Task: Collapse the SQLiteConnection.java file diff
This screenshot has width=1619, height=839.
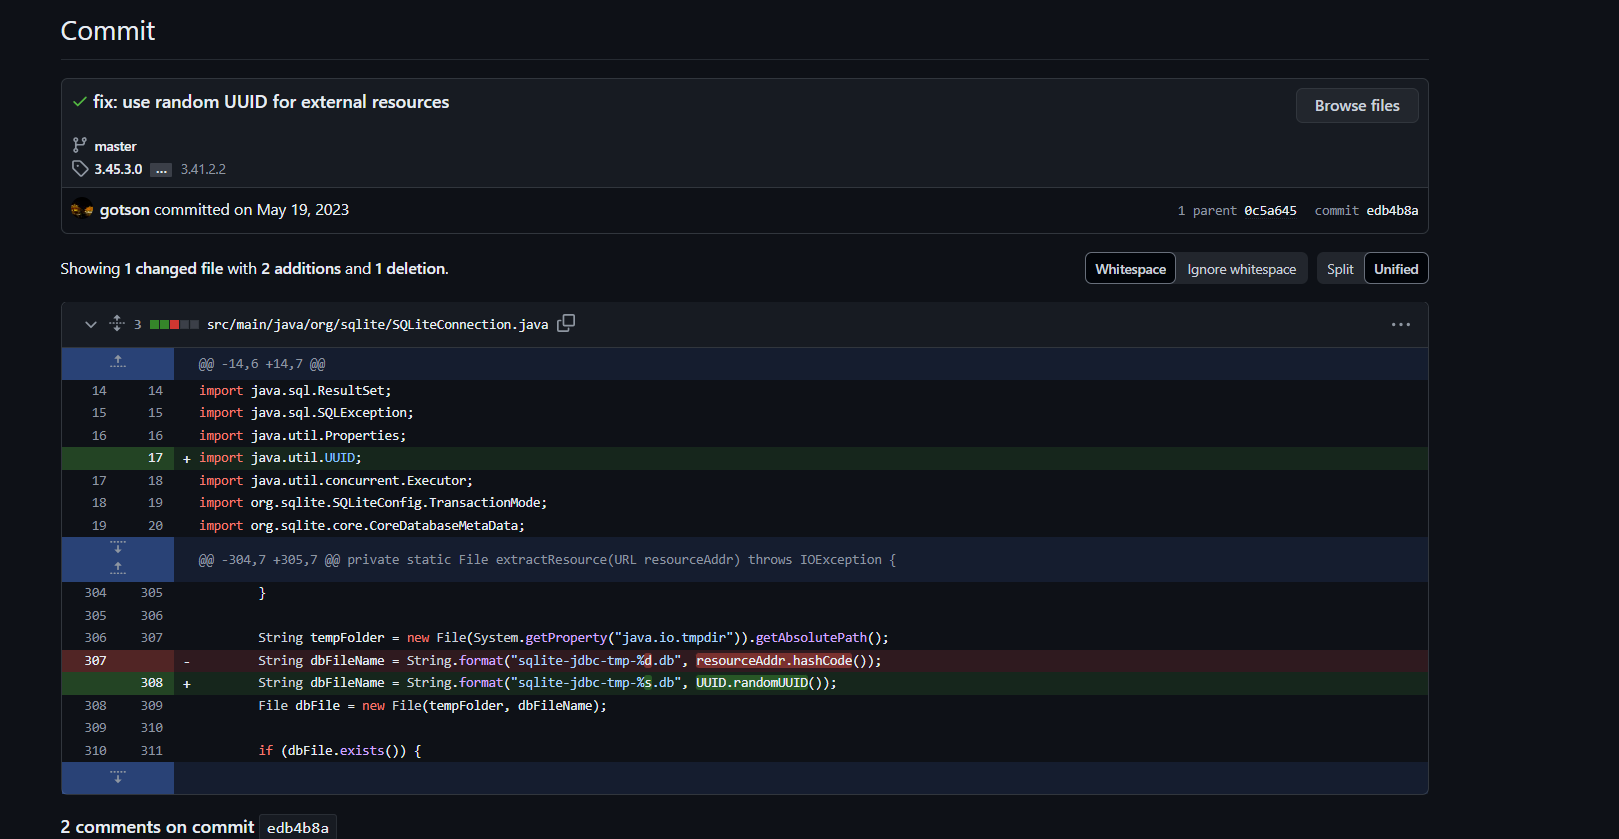Action: click(x=91, y=324)
